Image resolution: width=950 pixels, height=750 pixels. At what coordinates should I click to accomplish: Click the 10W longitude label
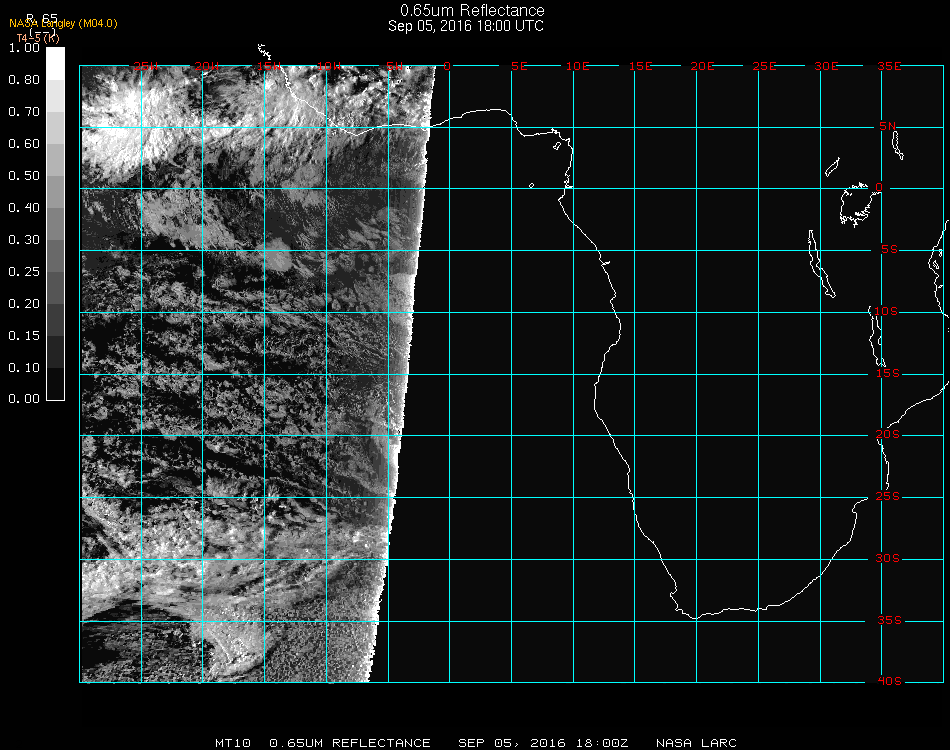coord(329,66)
